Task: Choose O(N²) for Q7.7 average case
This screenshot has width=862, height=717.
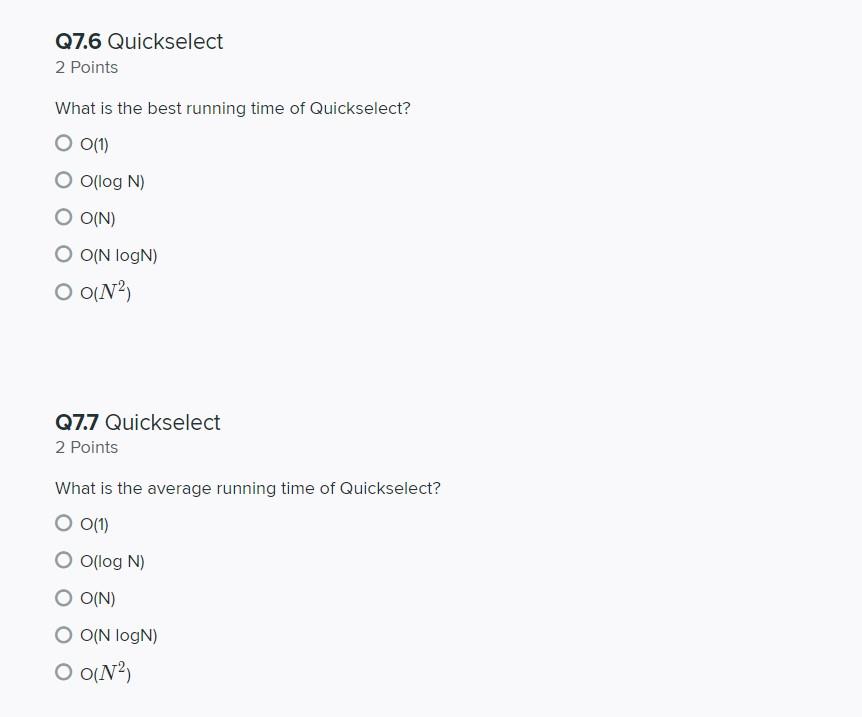Action: click(64, 672)
